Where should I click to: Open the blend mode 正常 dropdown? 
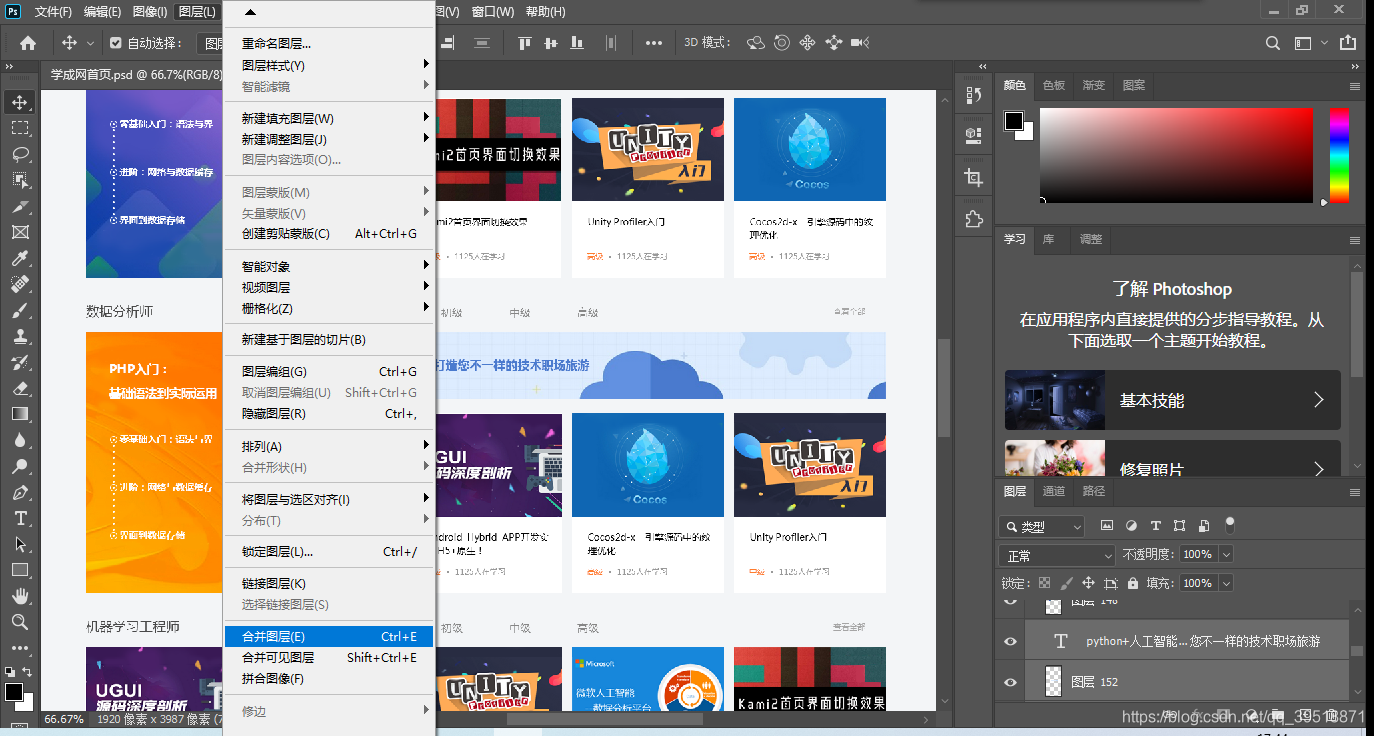tap(1057, 555)
